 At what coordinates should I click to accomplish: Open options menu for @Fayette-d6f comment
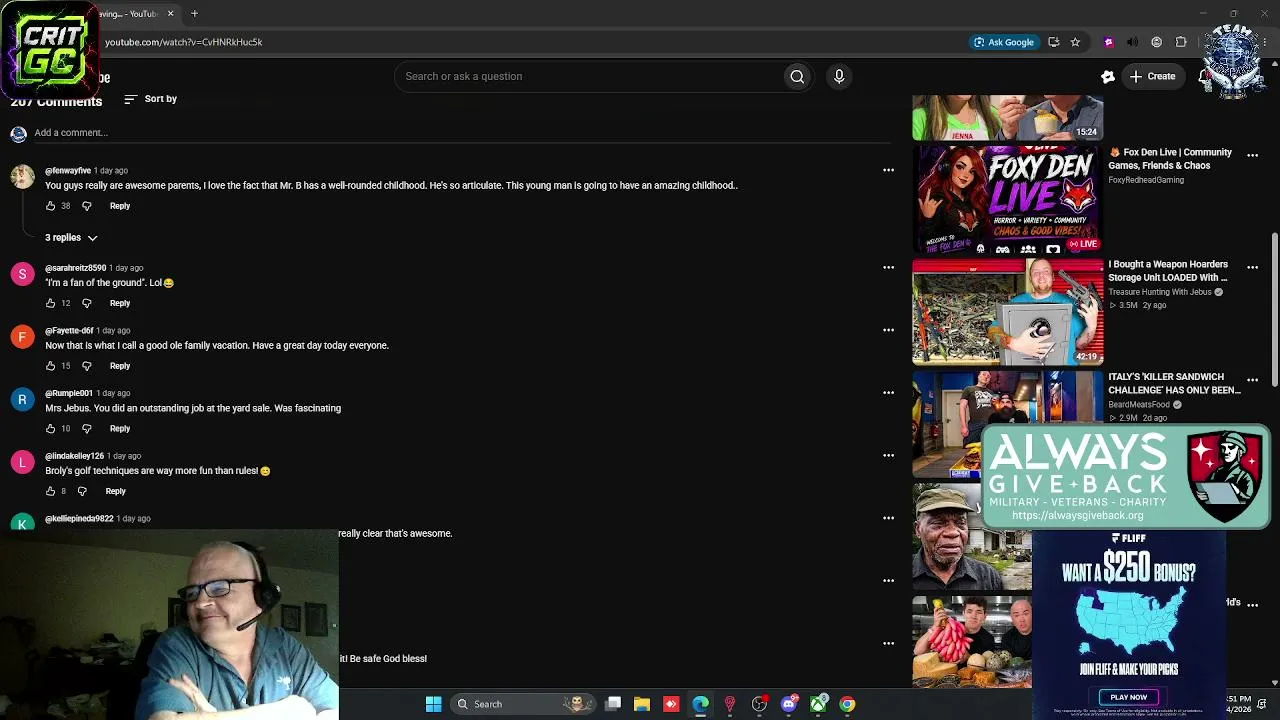888,330
